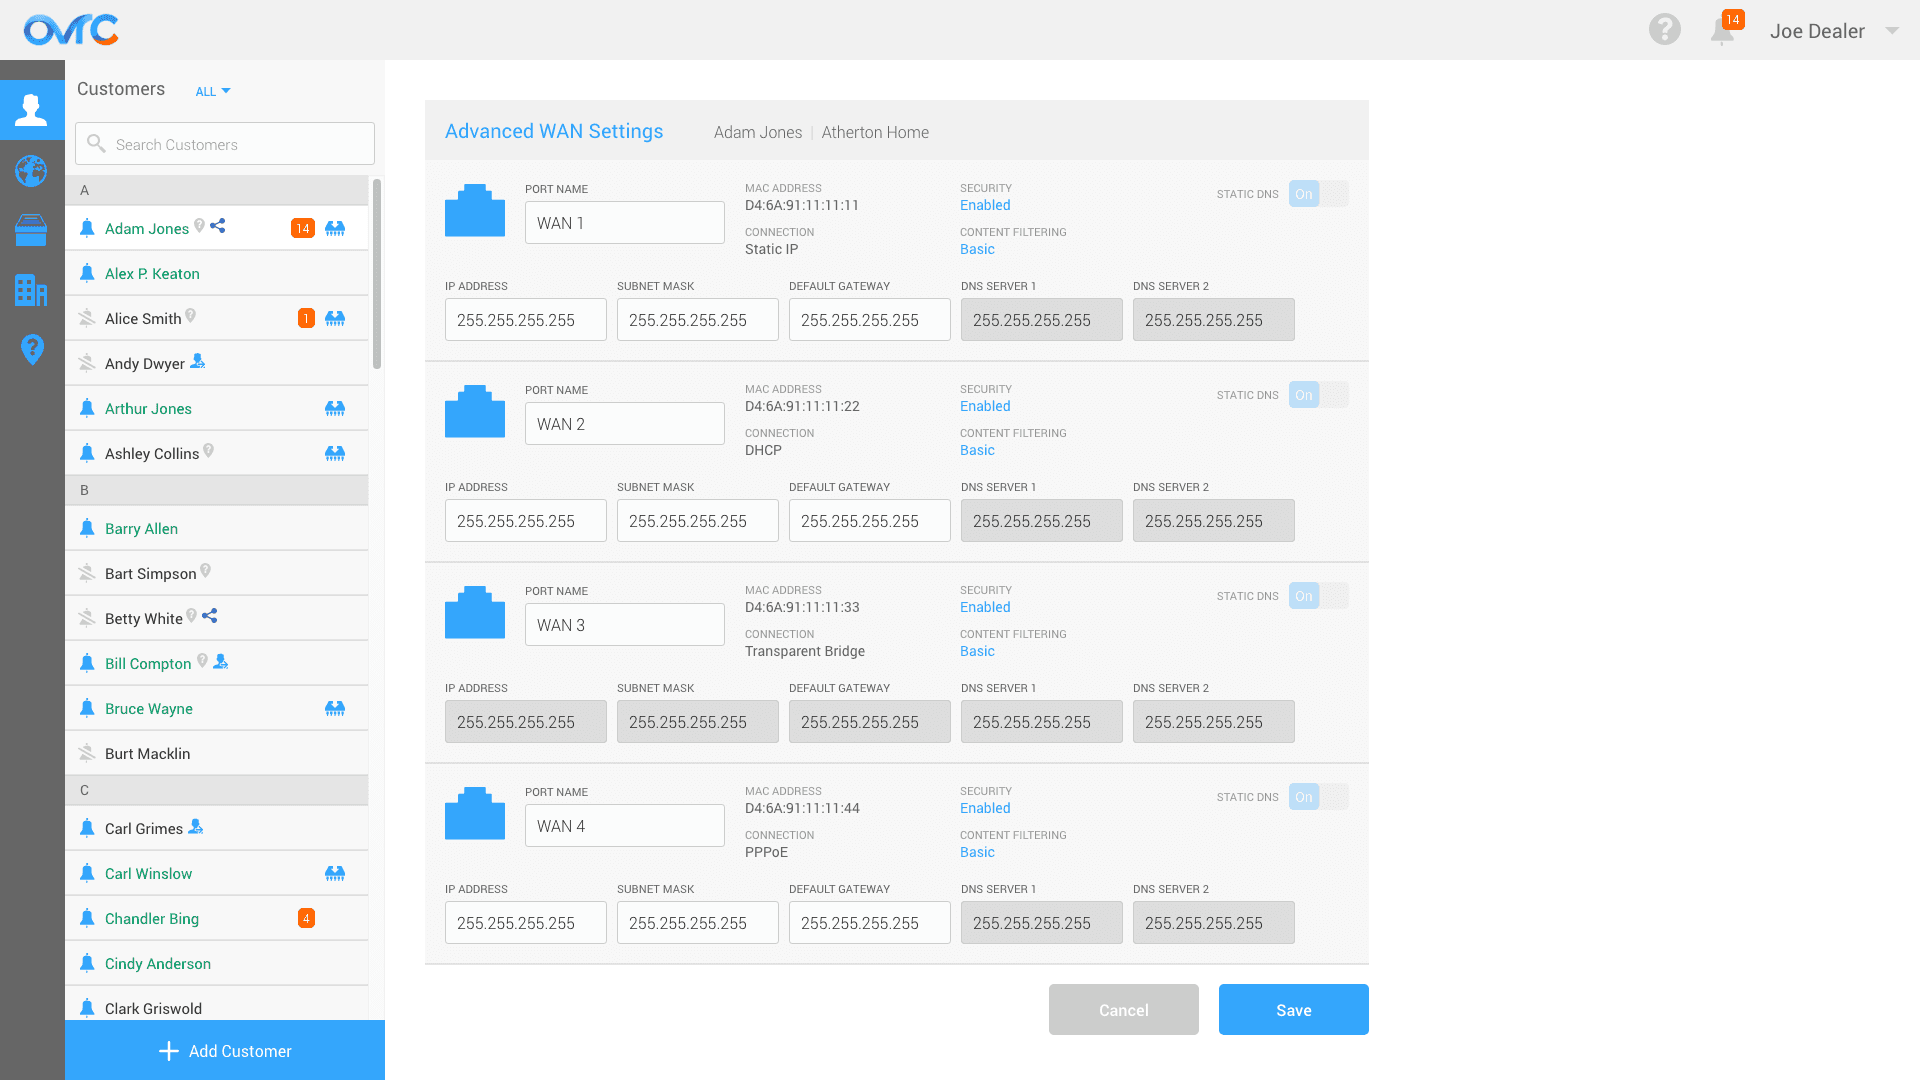Open Atherton Home in the breadcrumb
The image size is (1920, 1080).
tap(875, 132)
